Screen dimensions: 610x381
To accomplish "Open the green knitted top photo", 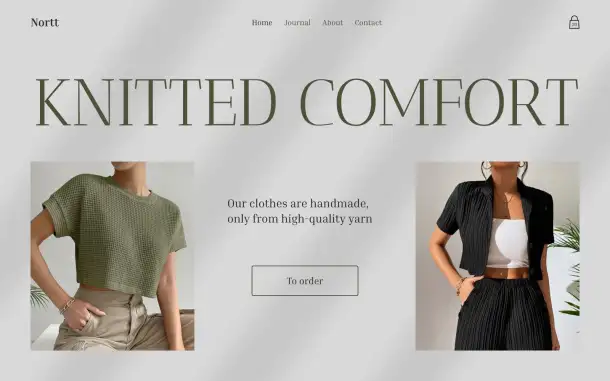I will 112,256.
